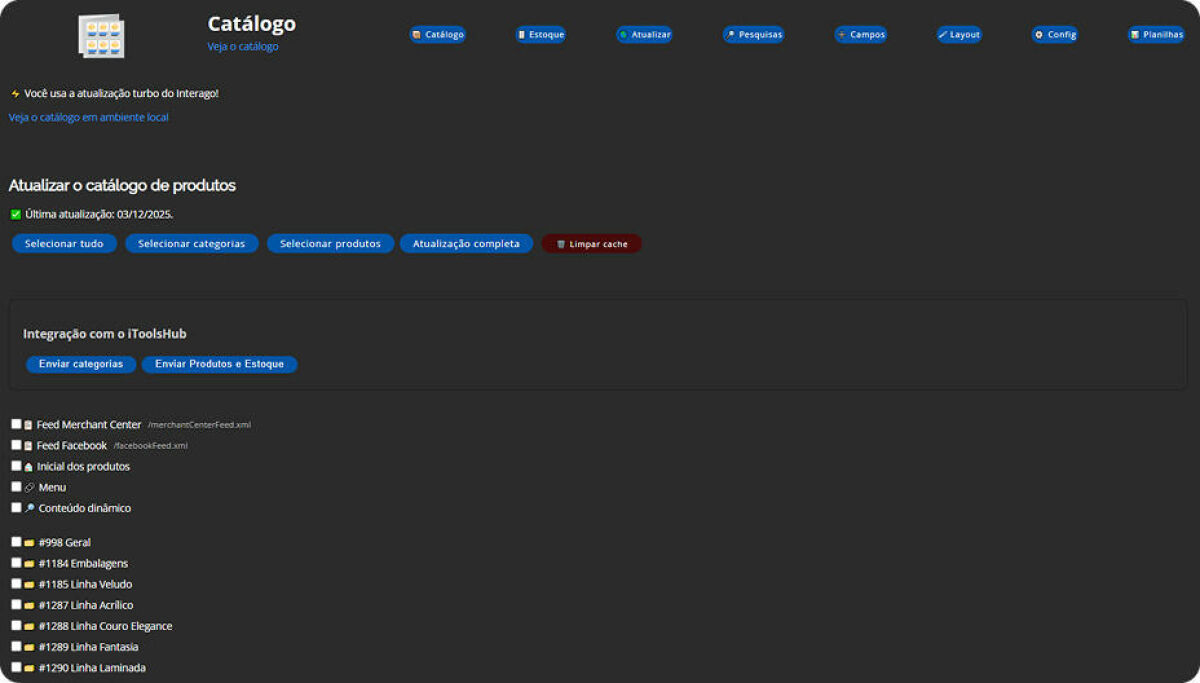1200x683 pixels.
Task: Start Atualização completa
Action: [466, 244]
